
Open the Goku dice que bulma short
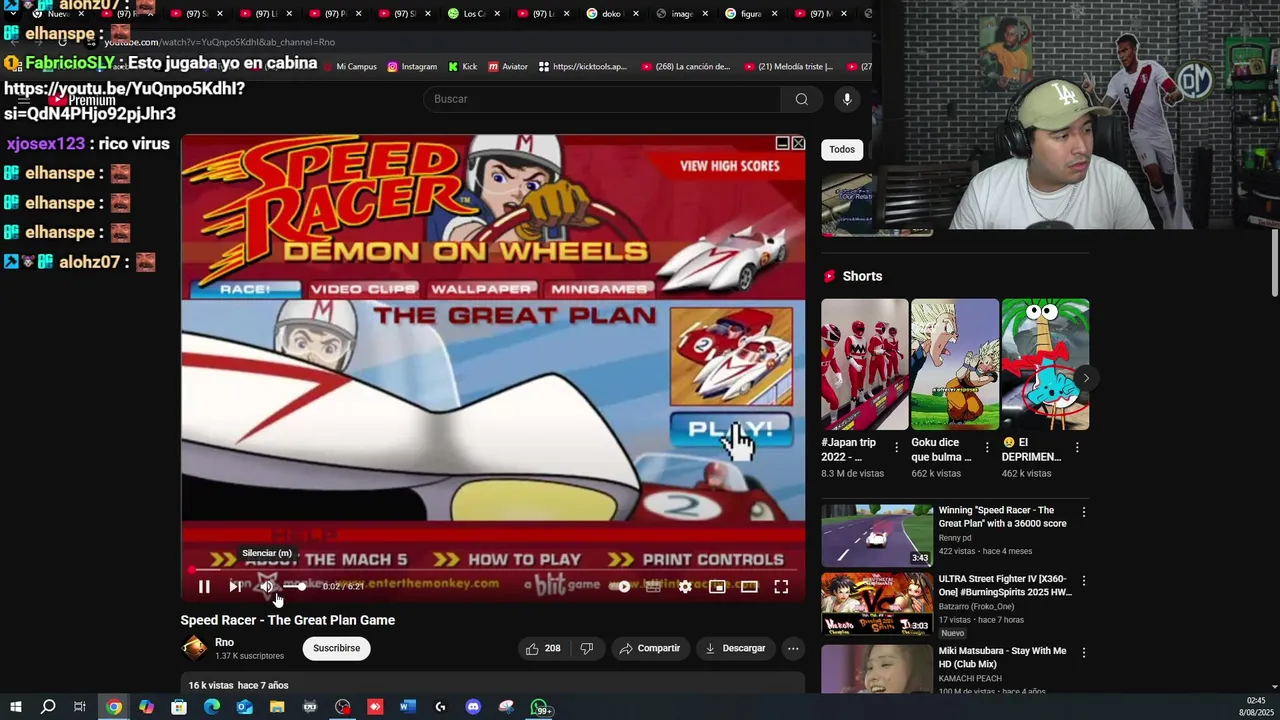point(955,364)
